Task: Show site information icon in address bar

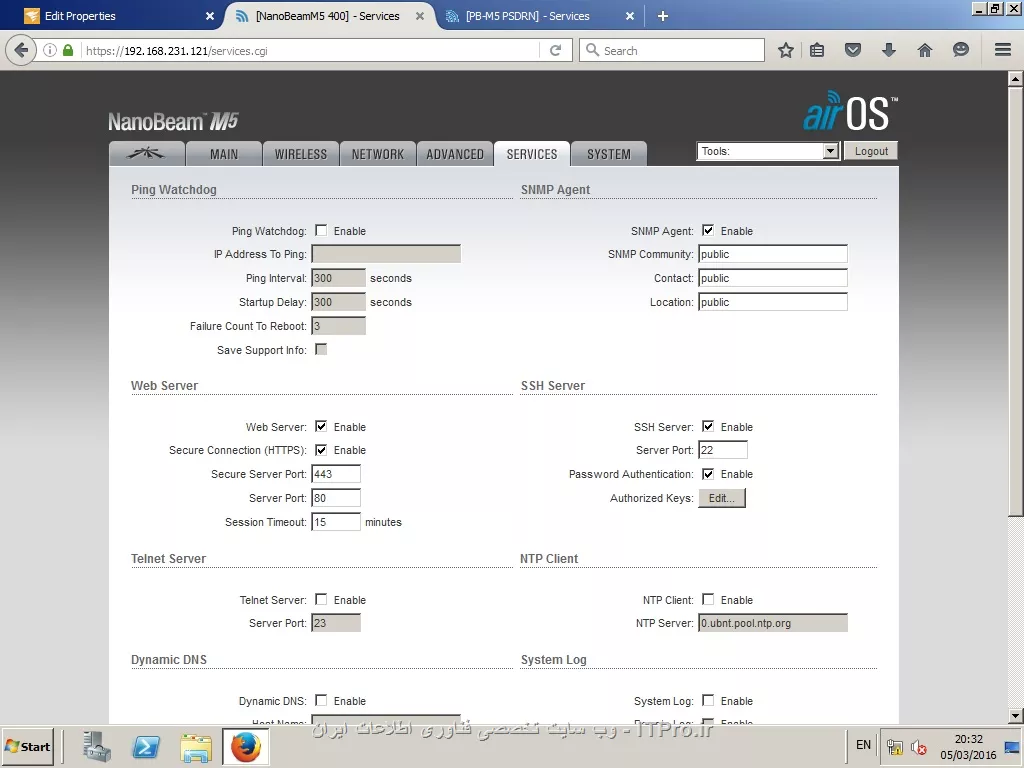Action: coord(50,50)
